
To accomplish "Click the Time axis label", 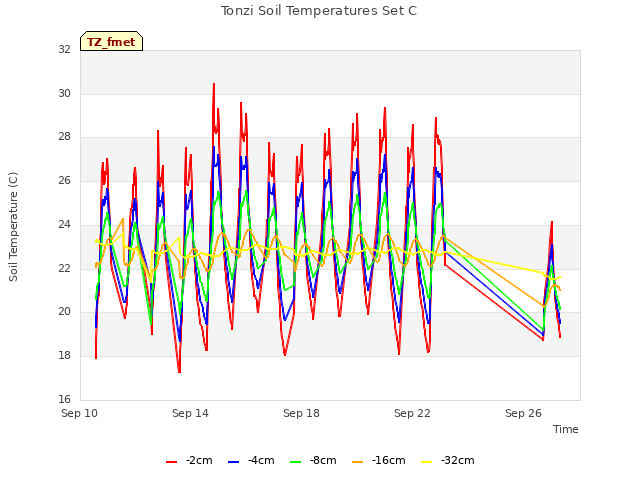I will point(566,429).
